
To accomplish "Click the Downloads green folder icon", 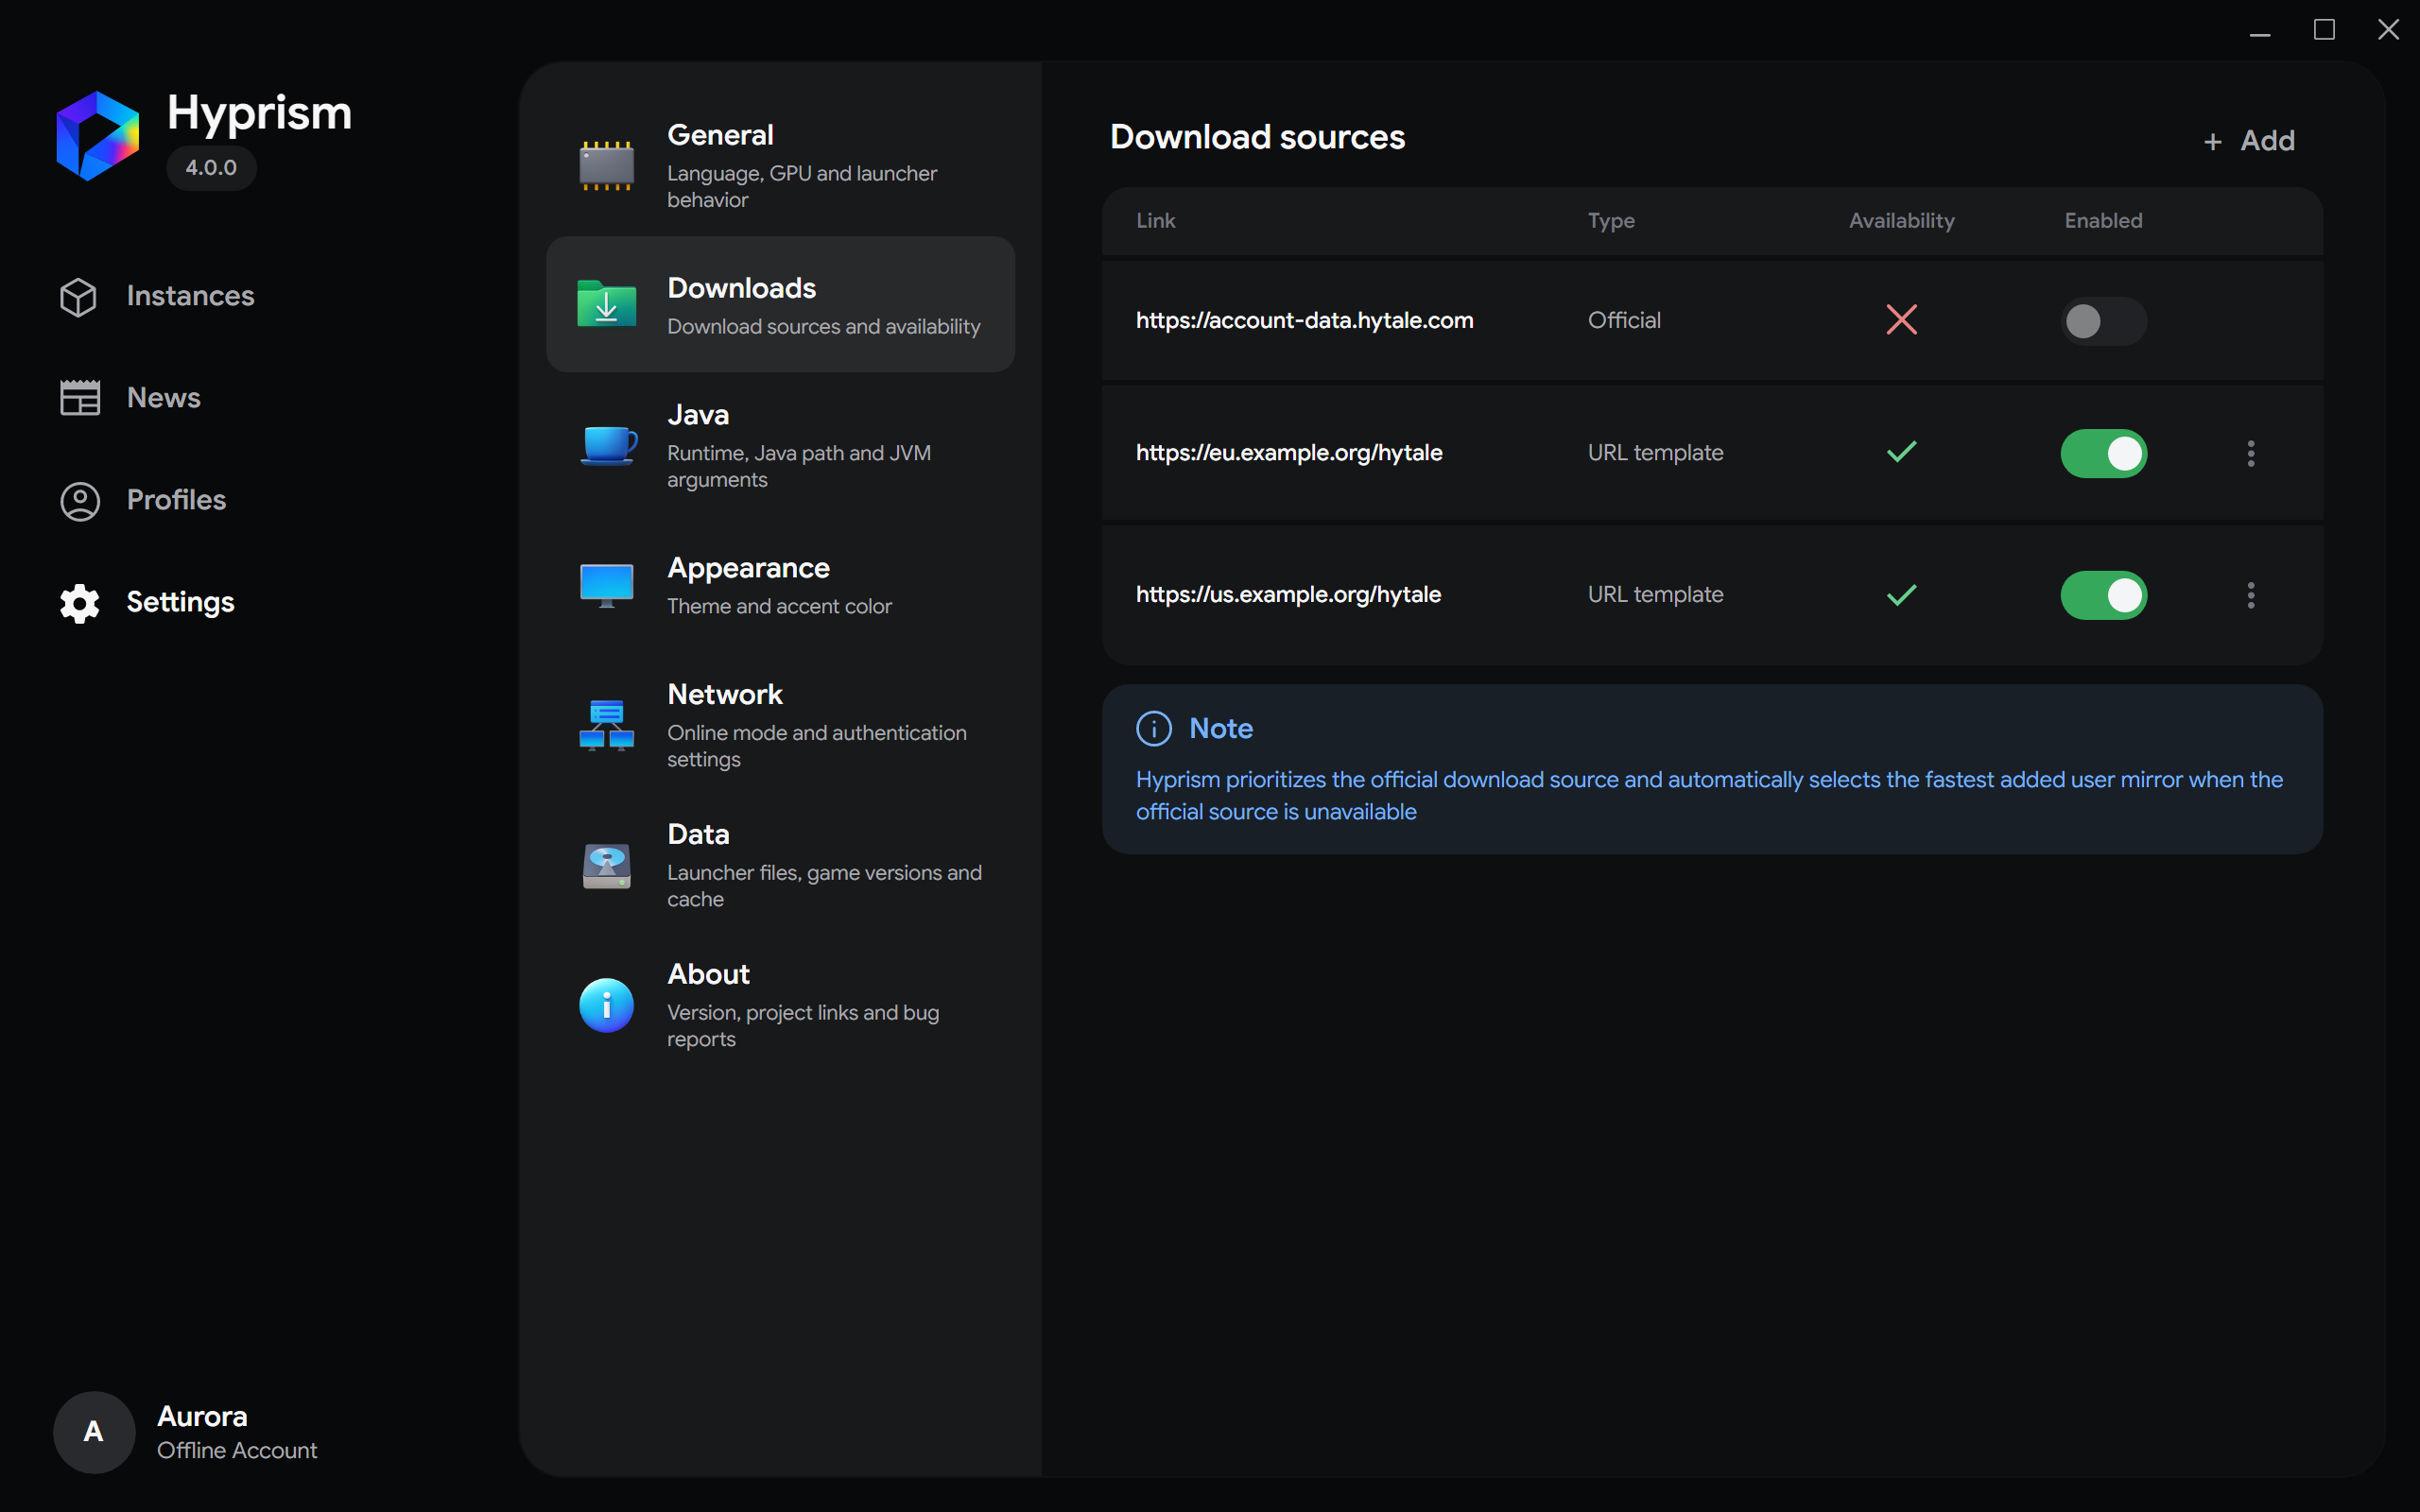I will click(606, 304).
